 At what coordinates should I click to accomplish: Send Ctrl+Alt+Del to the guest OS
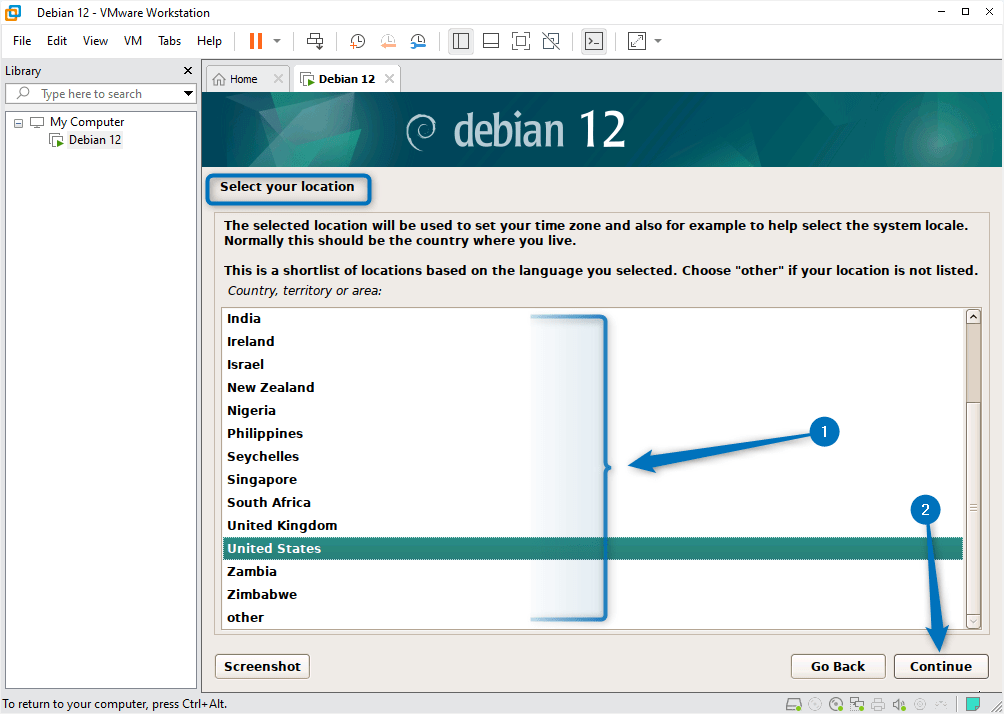(315, 41)
